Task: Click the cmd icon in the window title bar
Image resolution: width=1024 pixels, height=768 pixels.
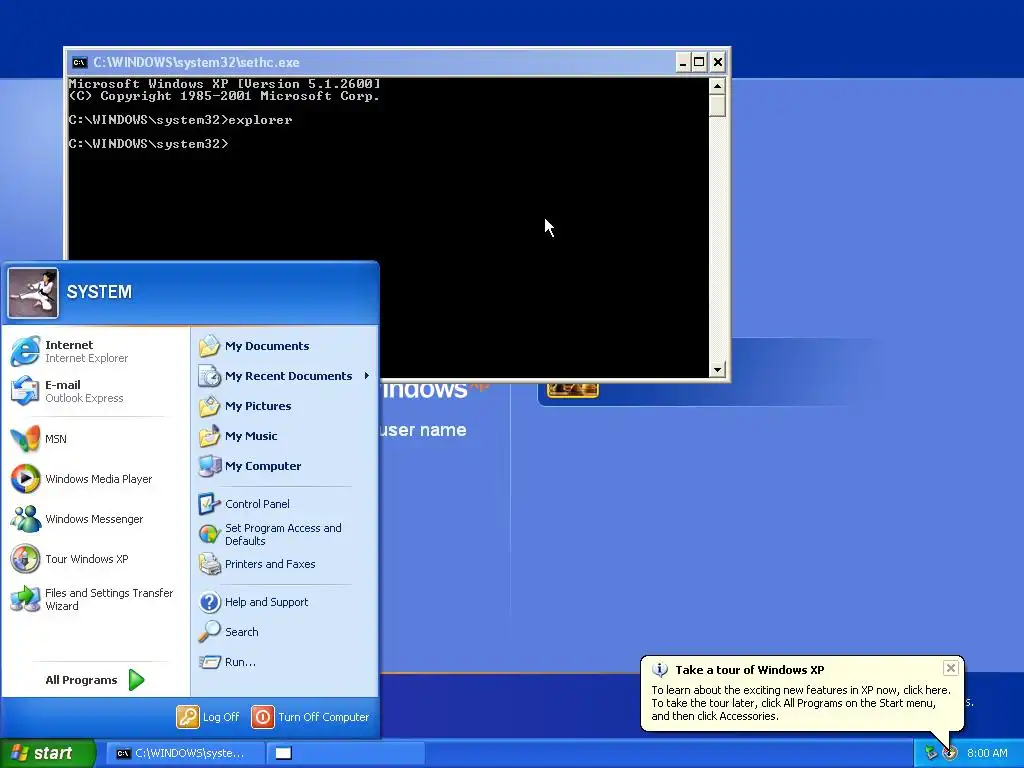Action: (80, 62)
